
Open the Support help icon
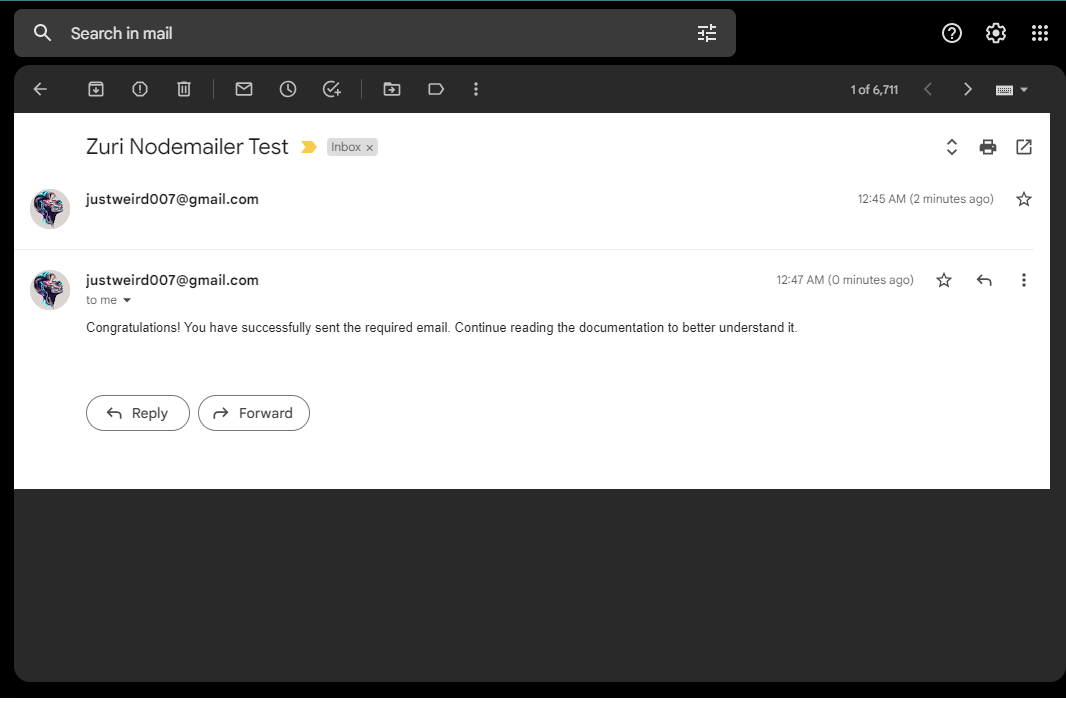[952, 33]
